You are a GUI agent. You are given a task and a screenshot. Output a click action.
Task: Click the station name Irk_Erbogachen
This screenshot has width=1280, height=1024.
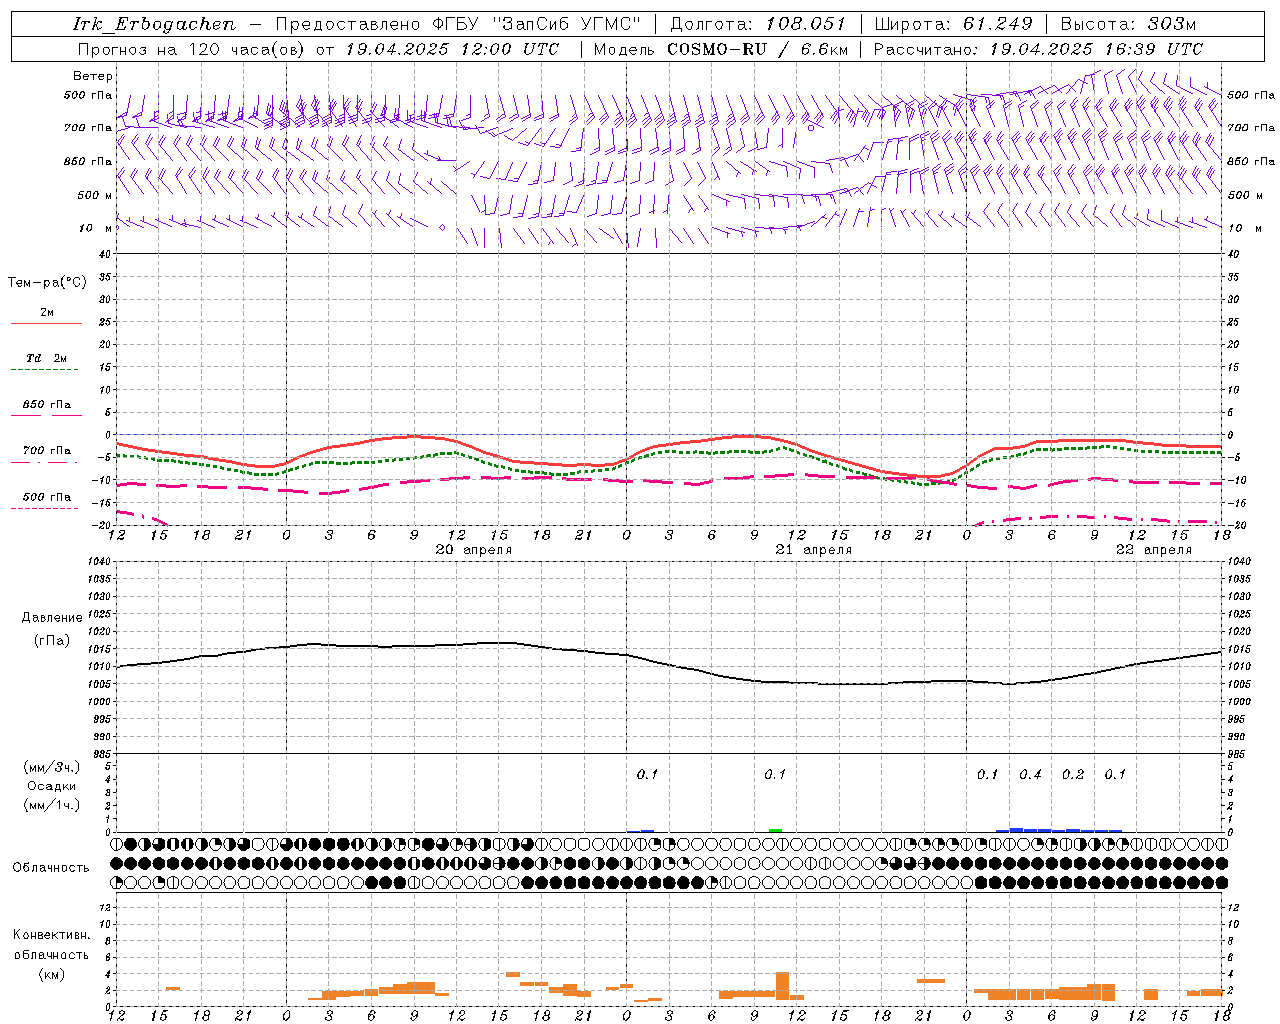(154, 24)
